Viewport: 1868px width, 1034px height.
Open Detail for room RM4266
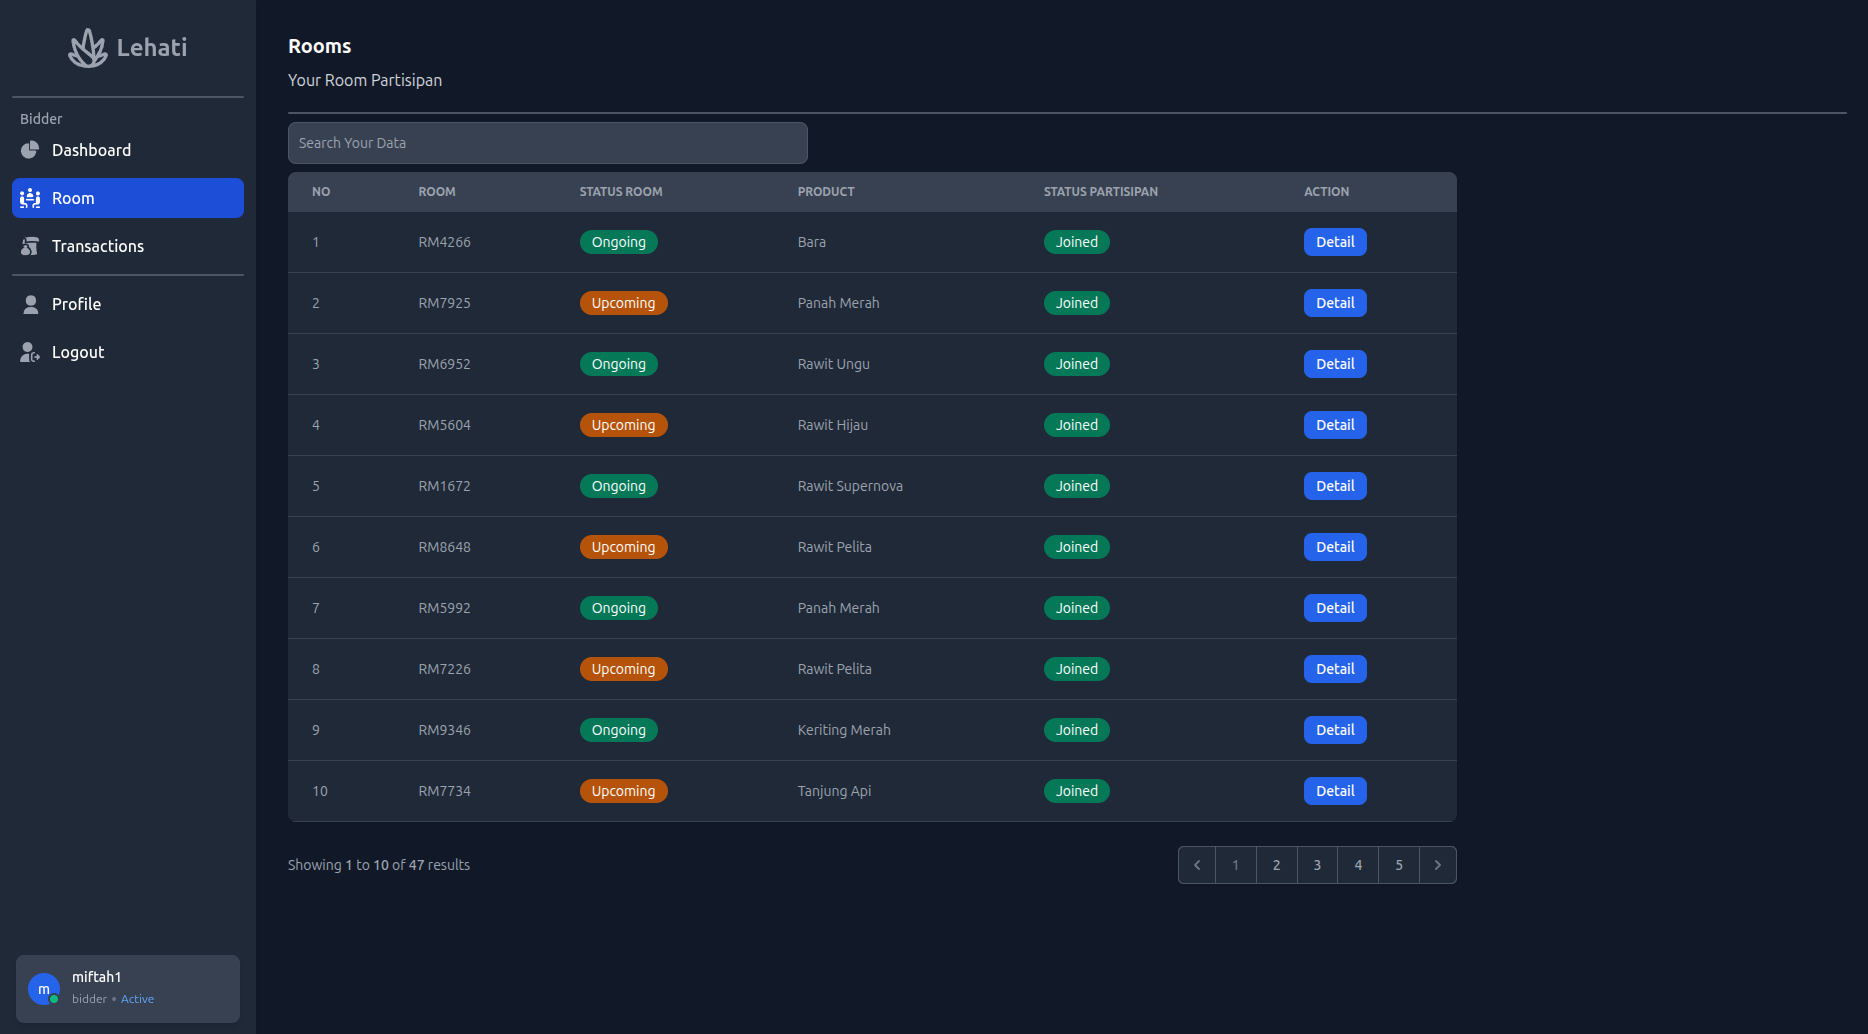pyautogui.click(x=1334, y=242)
